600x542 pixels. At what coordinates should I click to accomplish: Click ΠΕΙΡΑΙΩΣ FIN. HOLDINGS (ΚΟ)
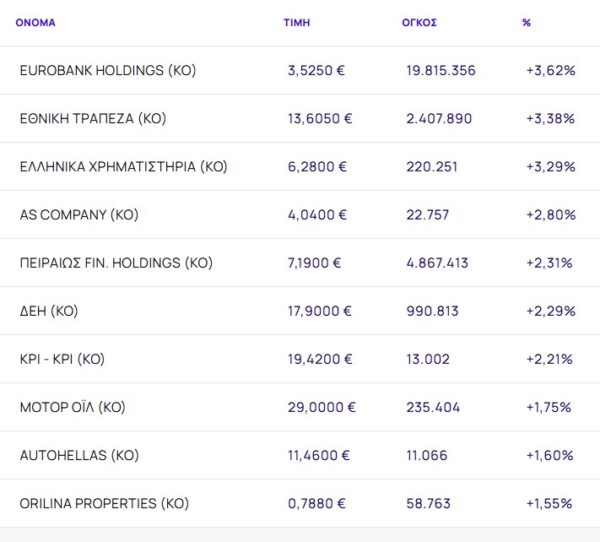116,263
